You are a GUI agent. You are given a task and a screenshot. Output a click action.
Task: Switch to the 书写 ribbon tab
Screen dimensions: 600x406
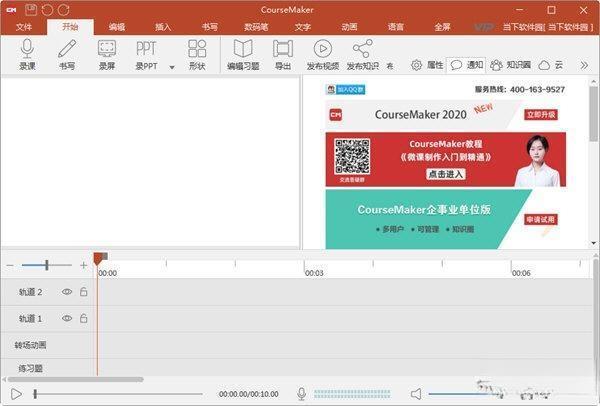210,27
